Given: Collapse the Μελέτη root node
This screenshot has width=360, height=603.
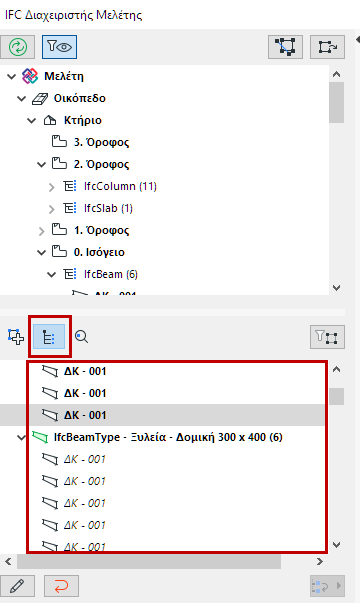Looking at the screenshot, I should pos(12,77).
